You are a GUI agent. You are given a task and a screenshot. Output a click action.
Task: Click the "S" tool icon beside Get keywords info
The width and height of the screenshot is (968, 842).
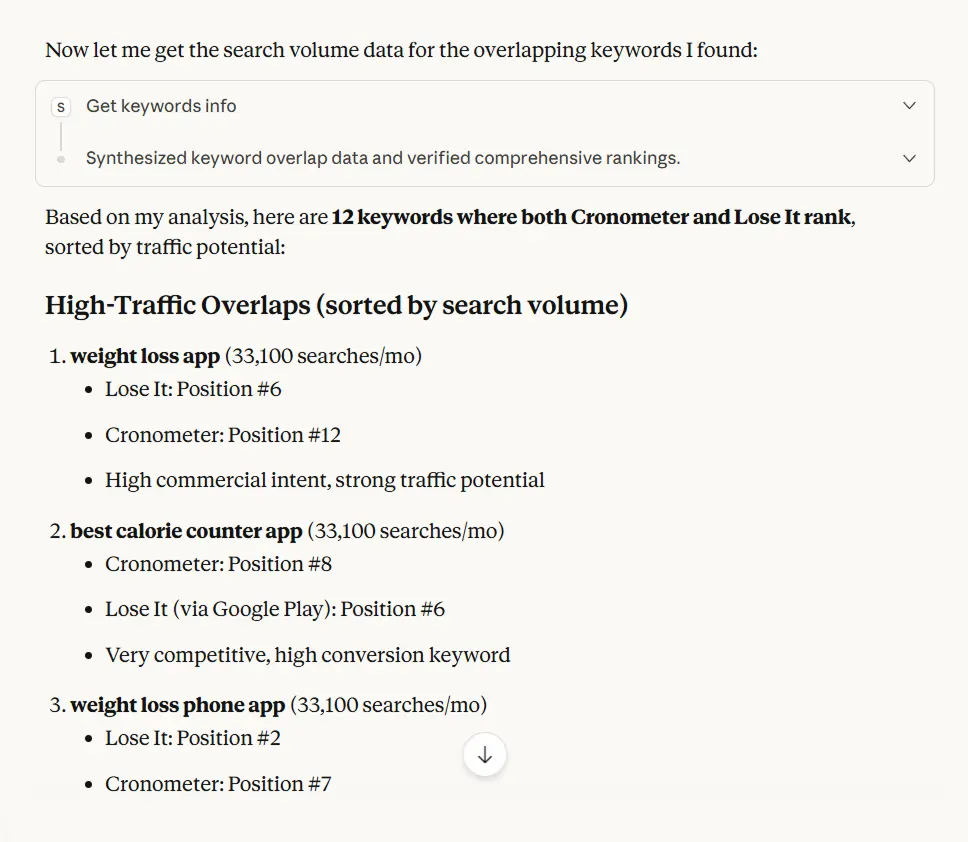pos(61,106)
